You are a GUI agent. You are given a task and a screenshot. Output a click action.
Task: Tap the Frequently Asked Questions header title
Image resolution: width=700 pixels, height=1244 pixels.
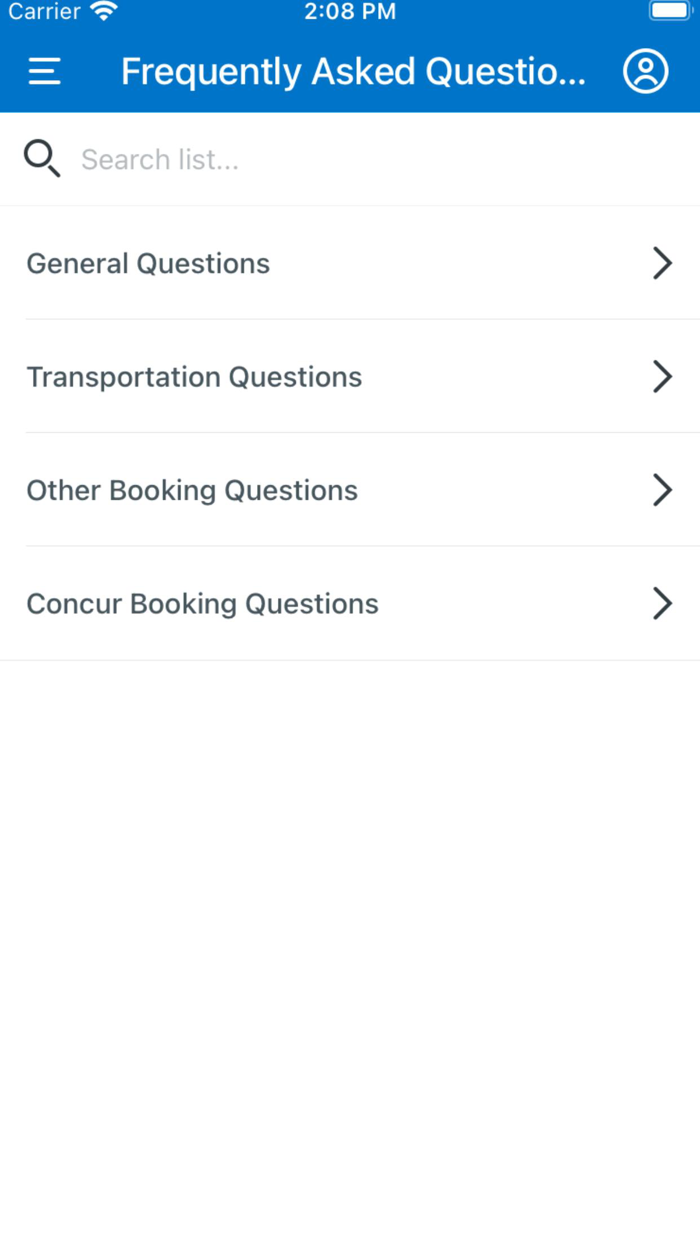(353, 71)
